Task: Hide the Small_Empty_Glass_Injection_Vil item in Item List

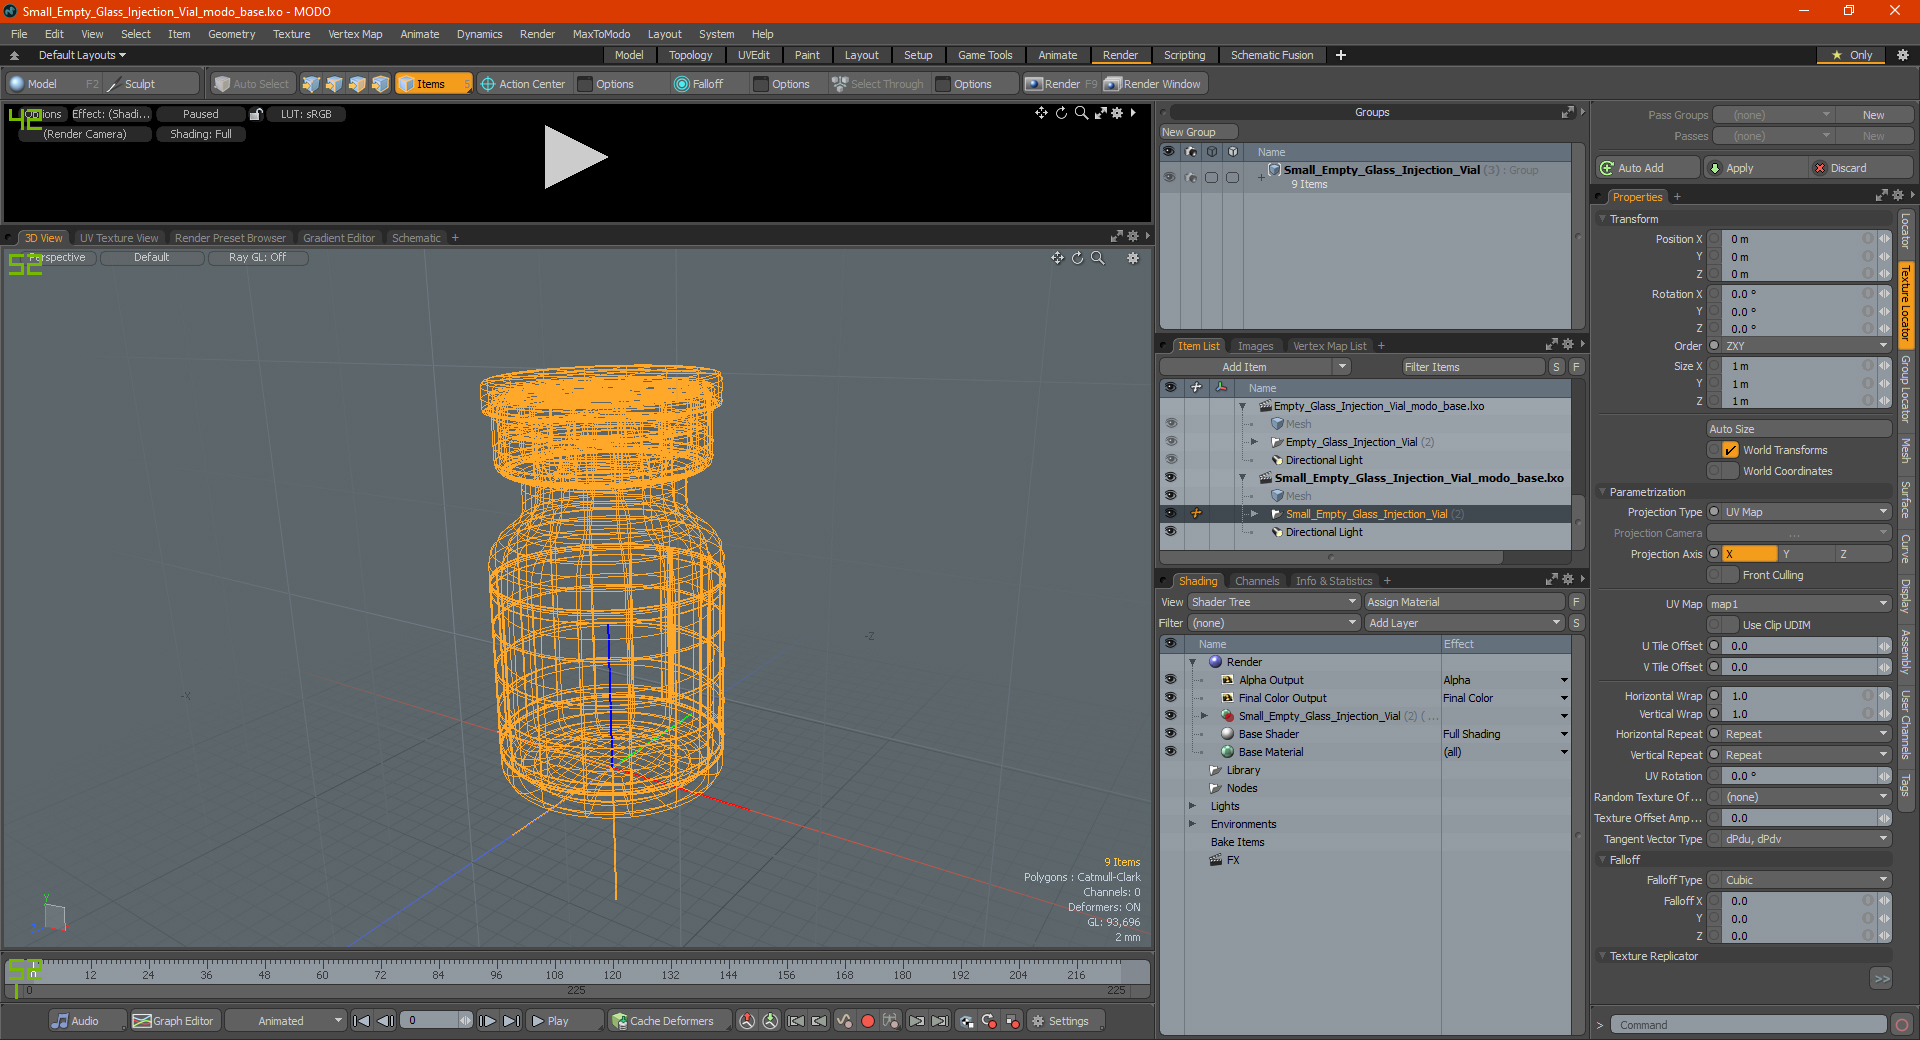Action: [1170, 514]
